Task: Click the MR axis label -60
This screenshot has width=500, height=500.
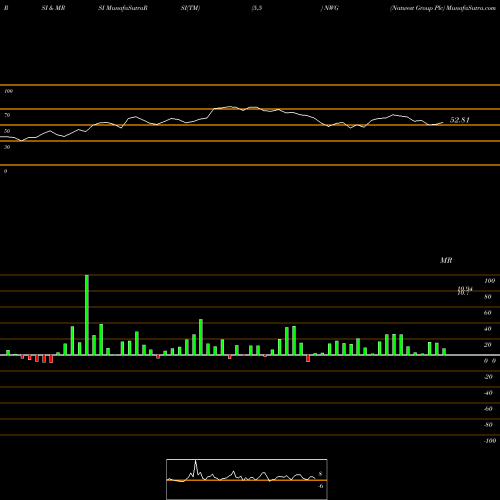Action: [x=488, y=409]
